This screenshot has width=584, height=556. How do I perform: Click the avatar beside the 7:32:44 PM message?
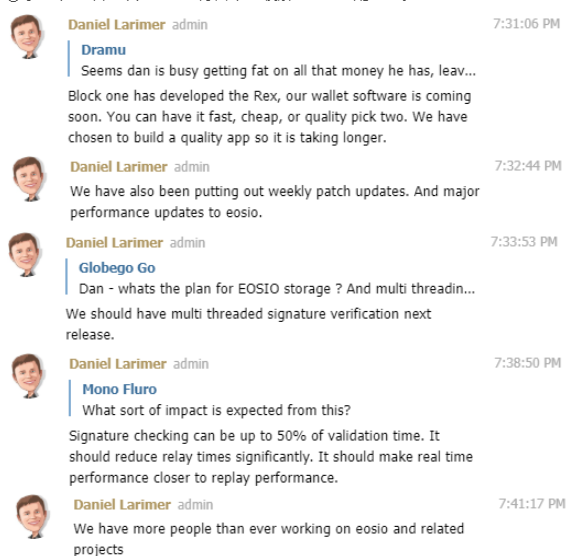(29, 179)
